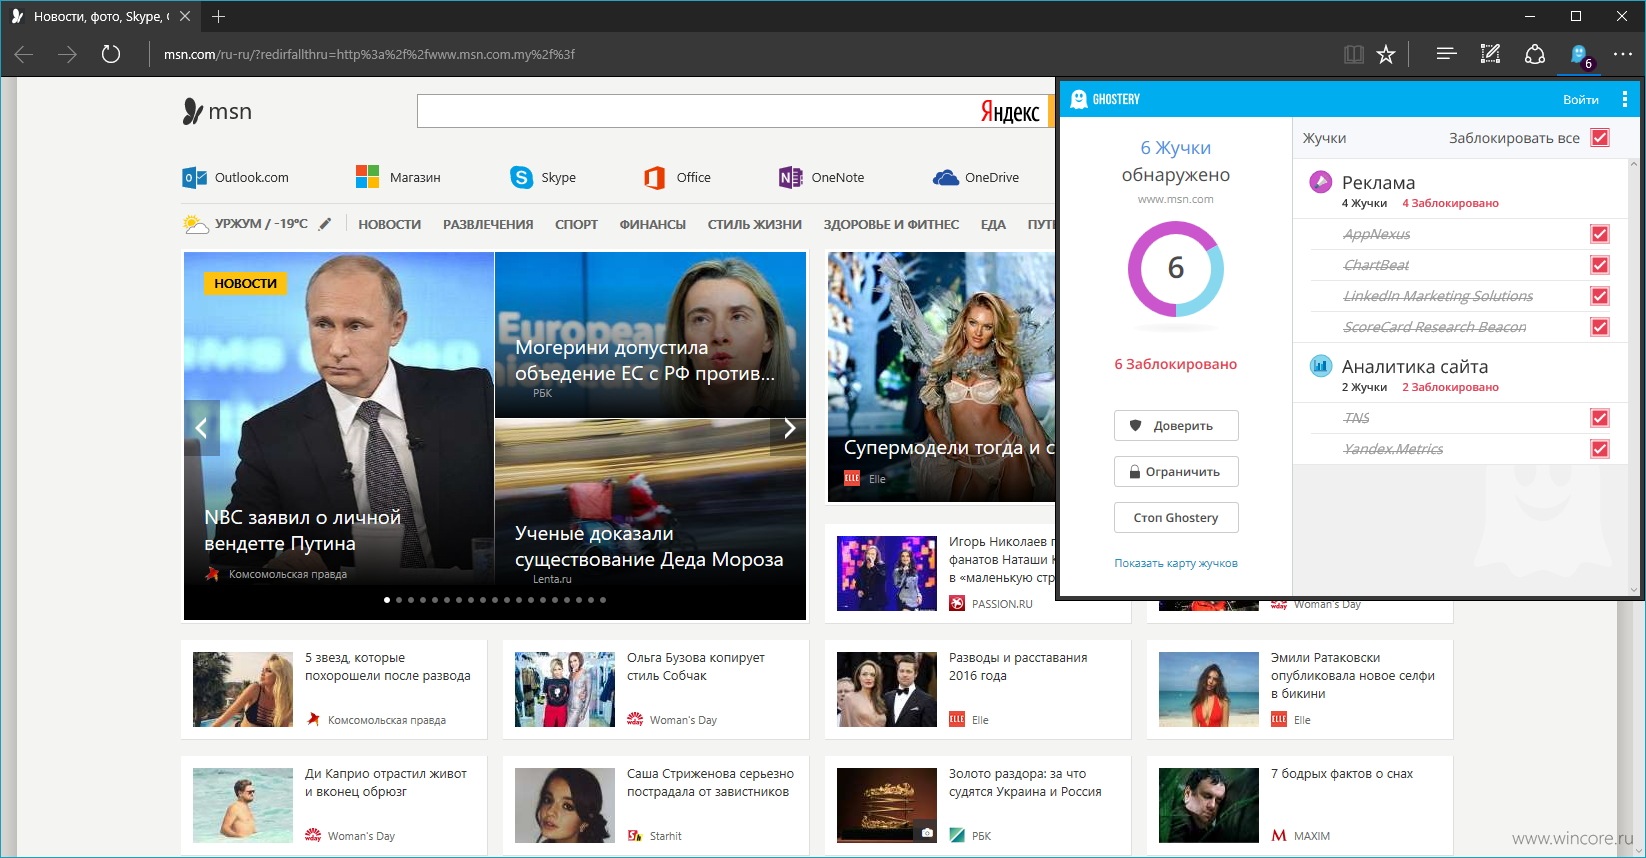Screen dimensions: 1646x858
Task: Open Skype shortcut
Action: click(x=543, y=177)
